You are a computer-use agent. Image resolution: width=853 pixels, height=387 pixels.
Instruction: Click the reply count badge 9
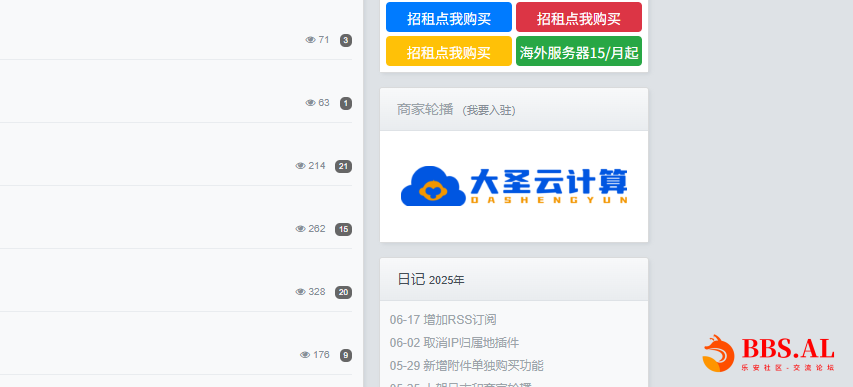point(346,356)
